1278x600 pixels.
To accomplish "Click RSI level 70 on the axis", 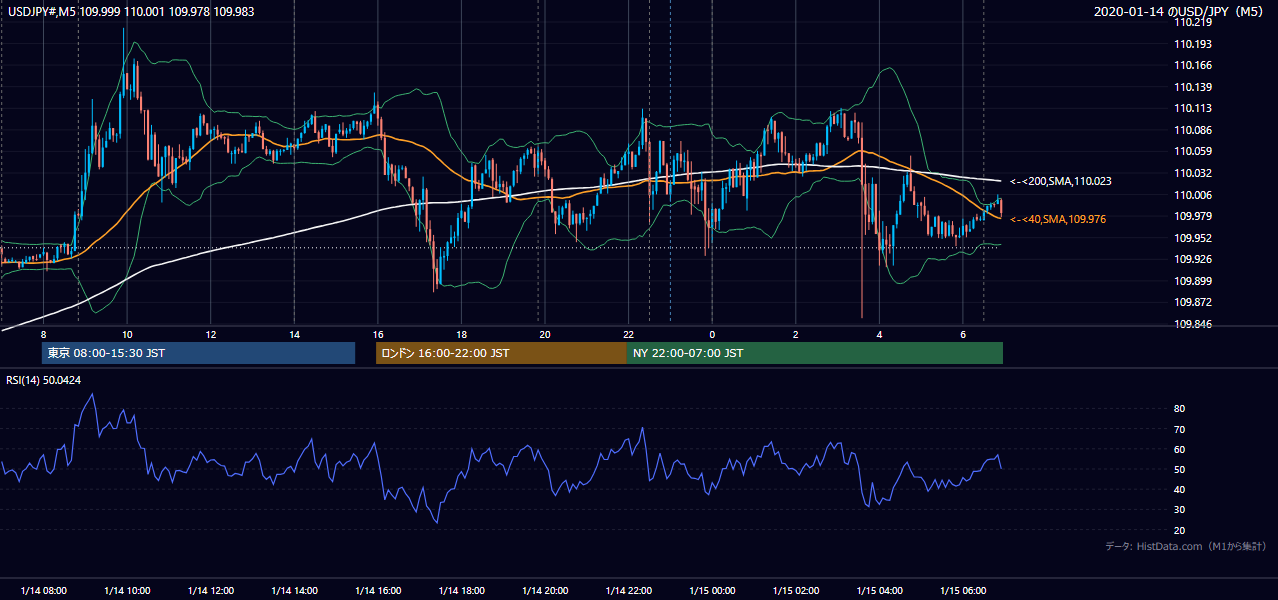I will point(1180,429).
